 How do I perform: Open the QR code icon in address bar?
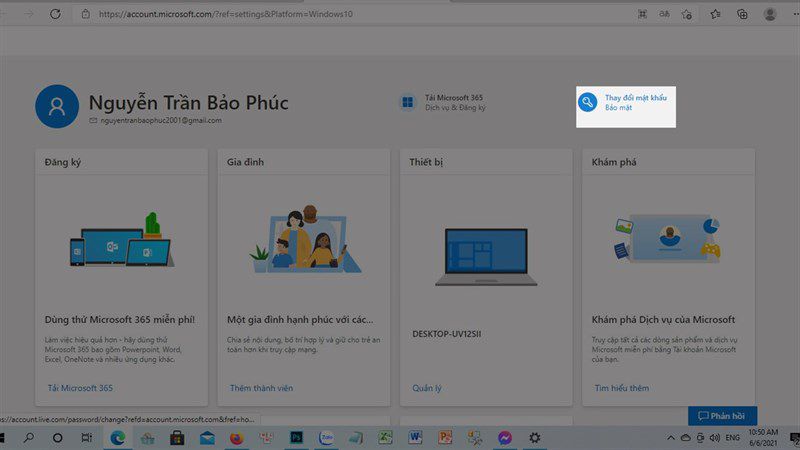pyautogui.click(x=642, y=14)
